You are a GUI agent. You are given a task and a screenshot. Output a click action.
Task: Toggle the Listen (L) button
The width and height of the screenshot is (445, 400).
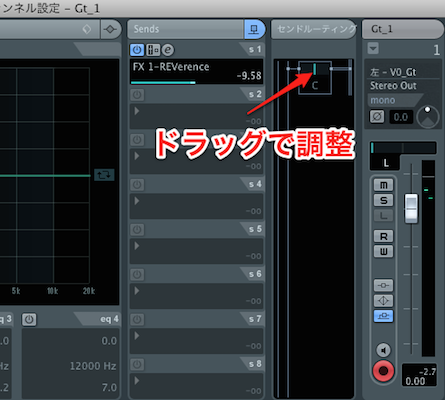coord(384,216)
